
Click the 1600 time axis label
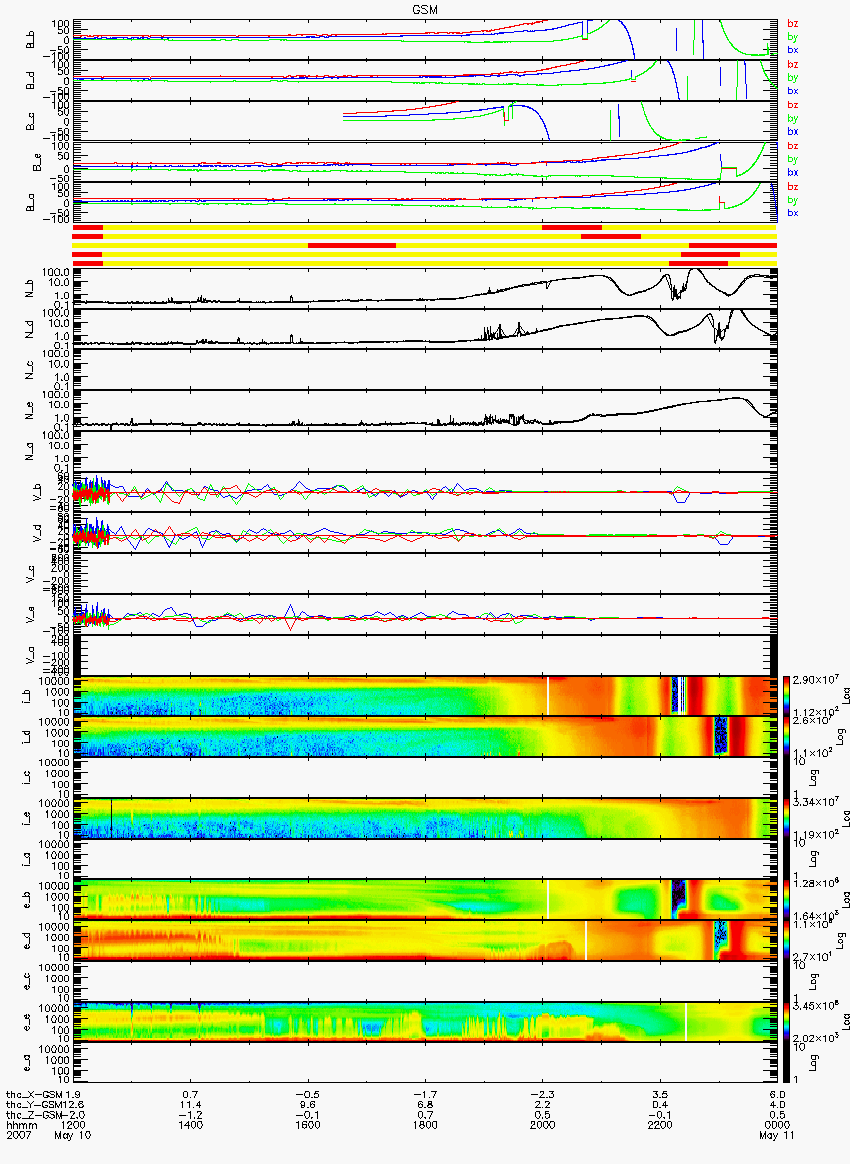tap(308, 1125)
